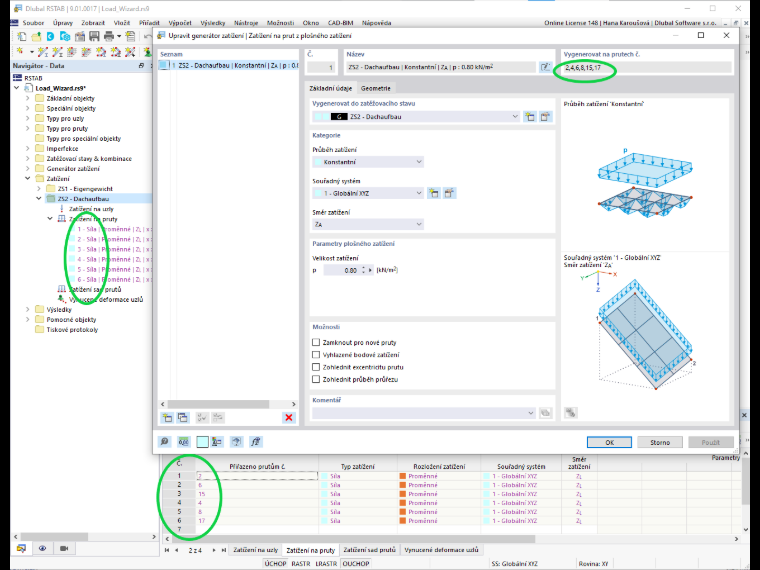760x570 pixels.
Task: Click the Název text field
Action: pos(441,67)
